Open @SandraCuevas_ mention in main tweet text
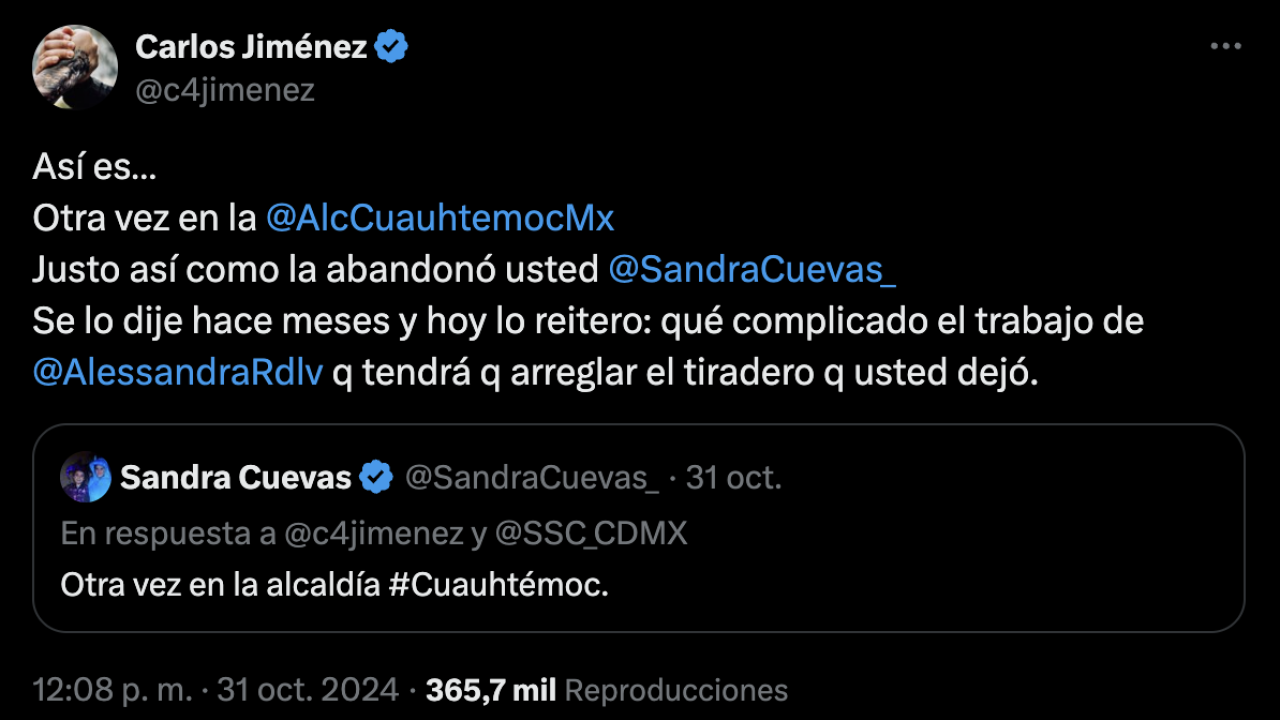 pos(752,270)
